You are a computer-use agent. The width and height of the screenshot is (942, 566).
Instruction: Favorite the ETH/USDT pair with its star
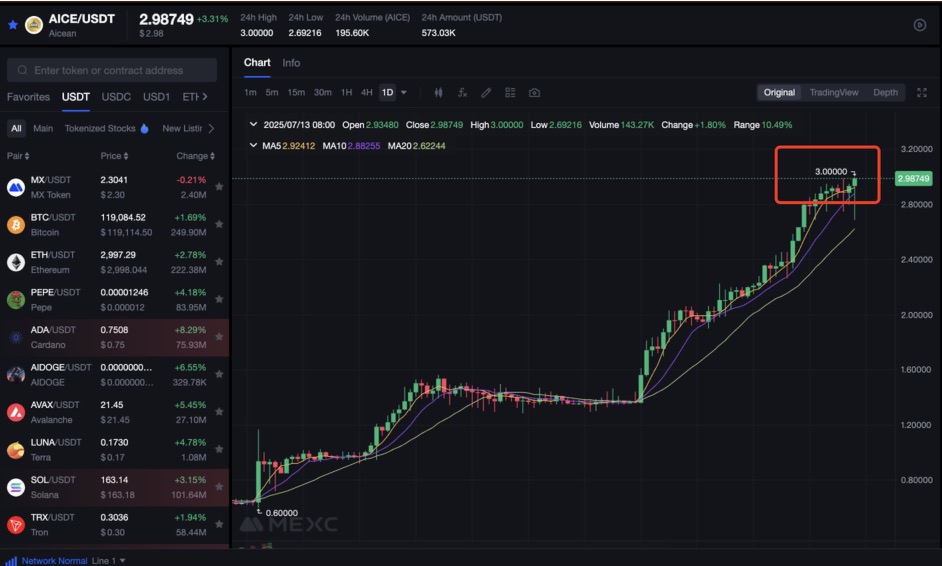click(x=219, y=262)
